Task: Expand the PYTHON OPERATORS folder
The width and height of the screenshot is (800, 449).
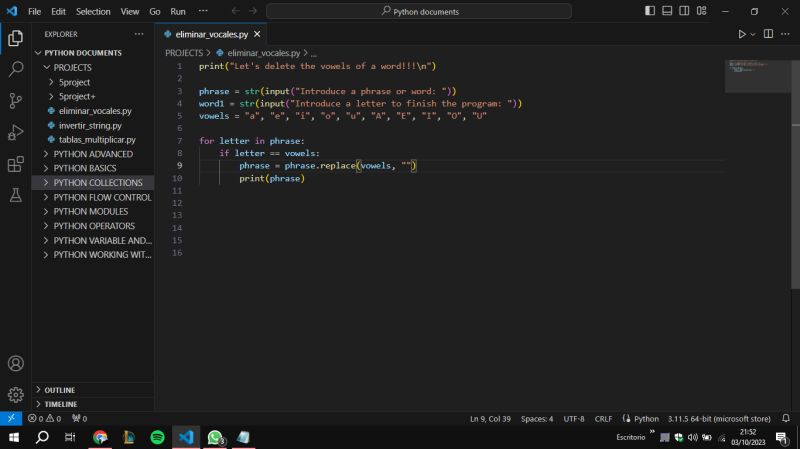Action: click(x=94, y=226)
